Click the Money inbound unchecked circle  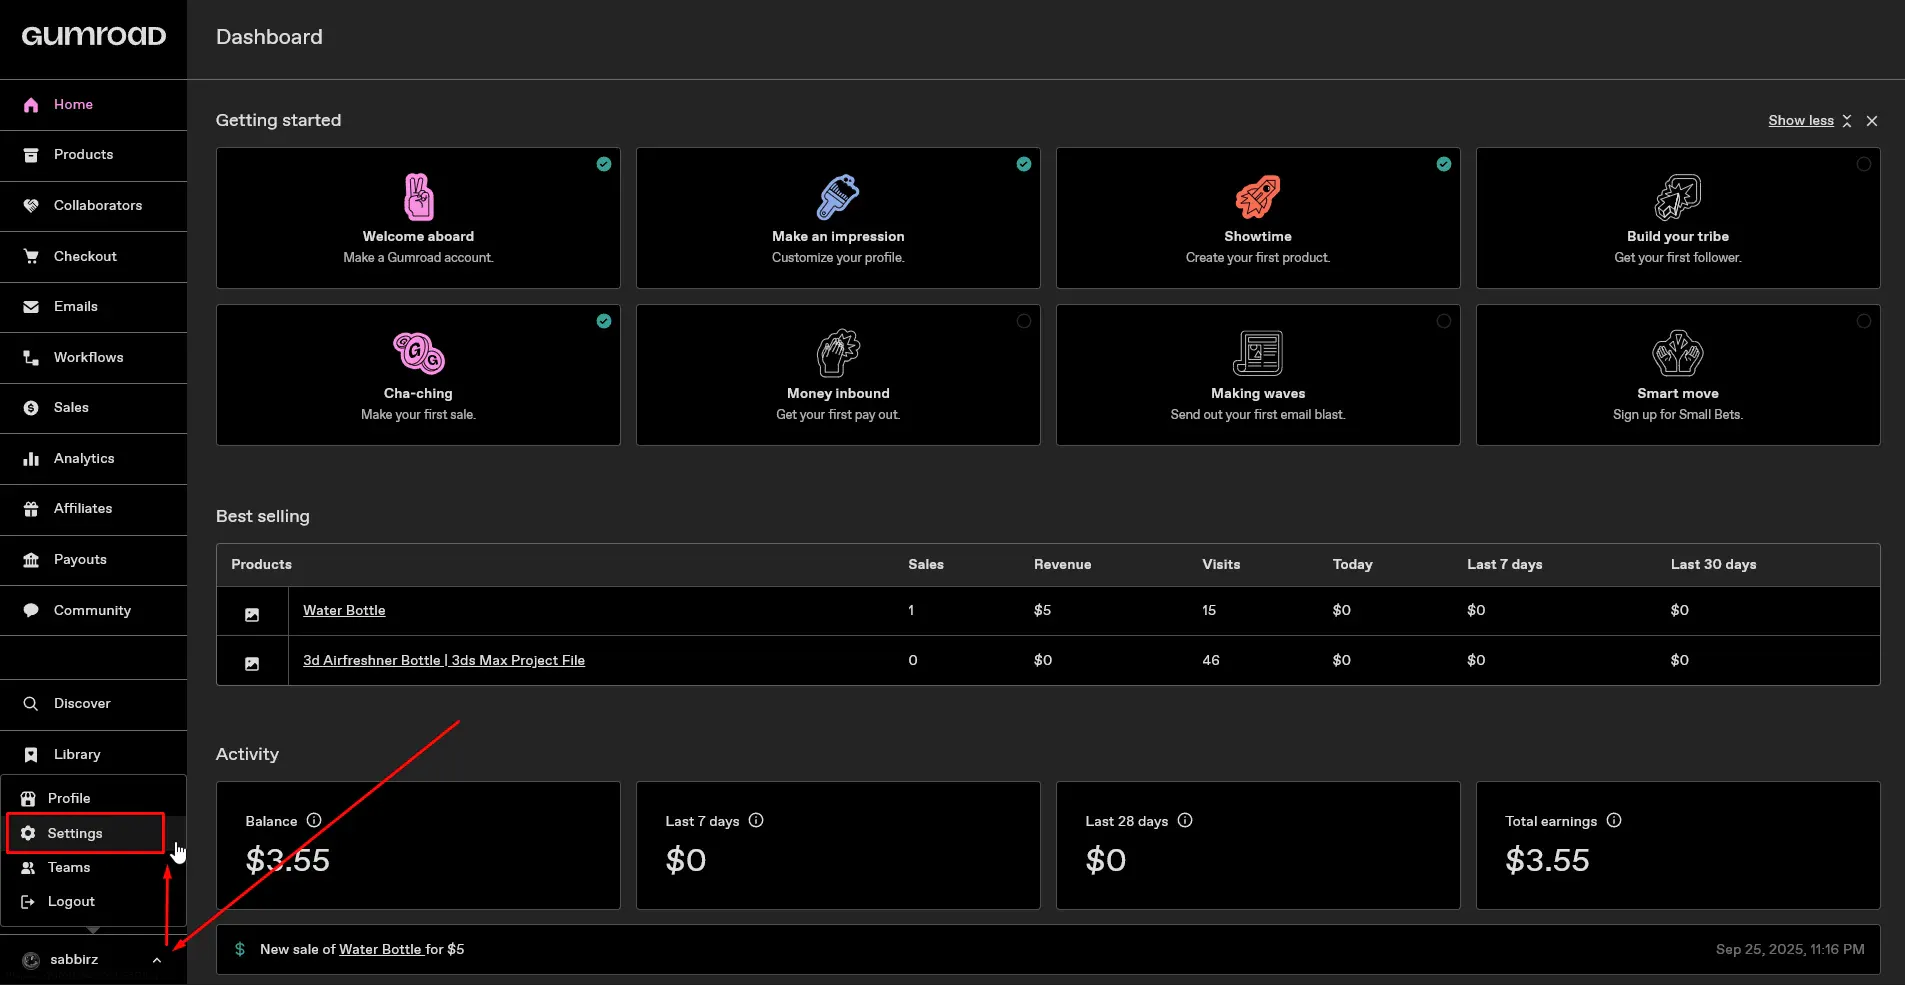point(1024,321)
